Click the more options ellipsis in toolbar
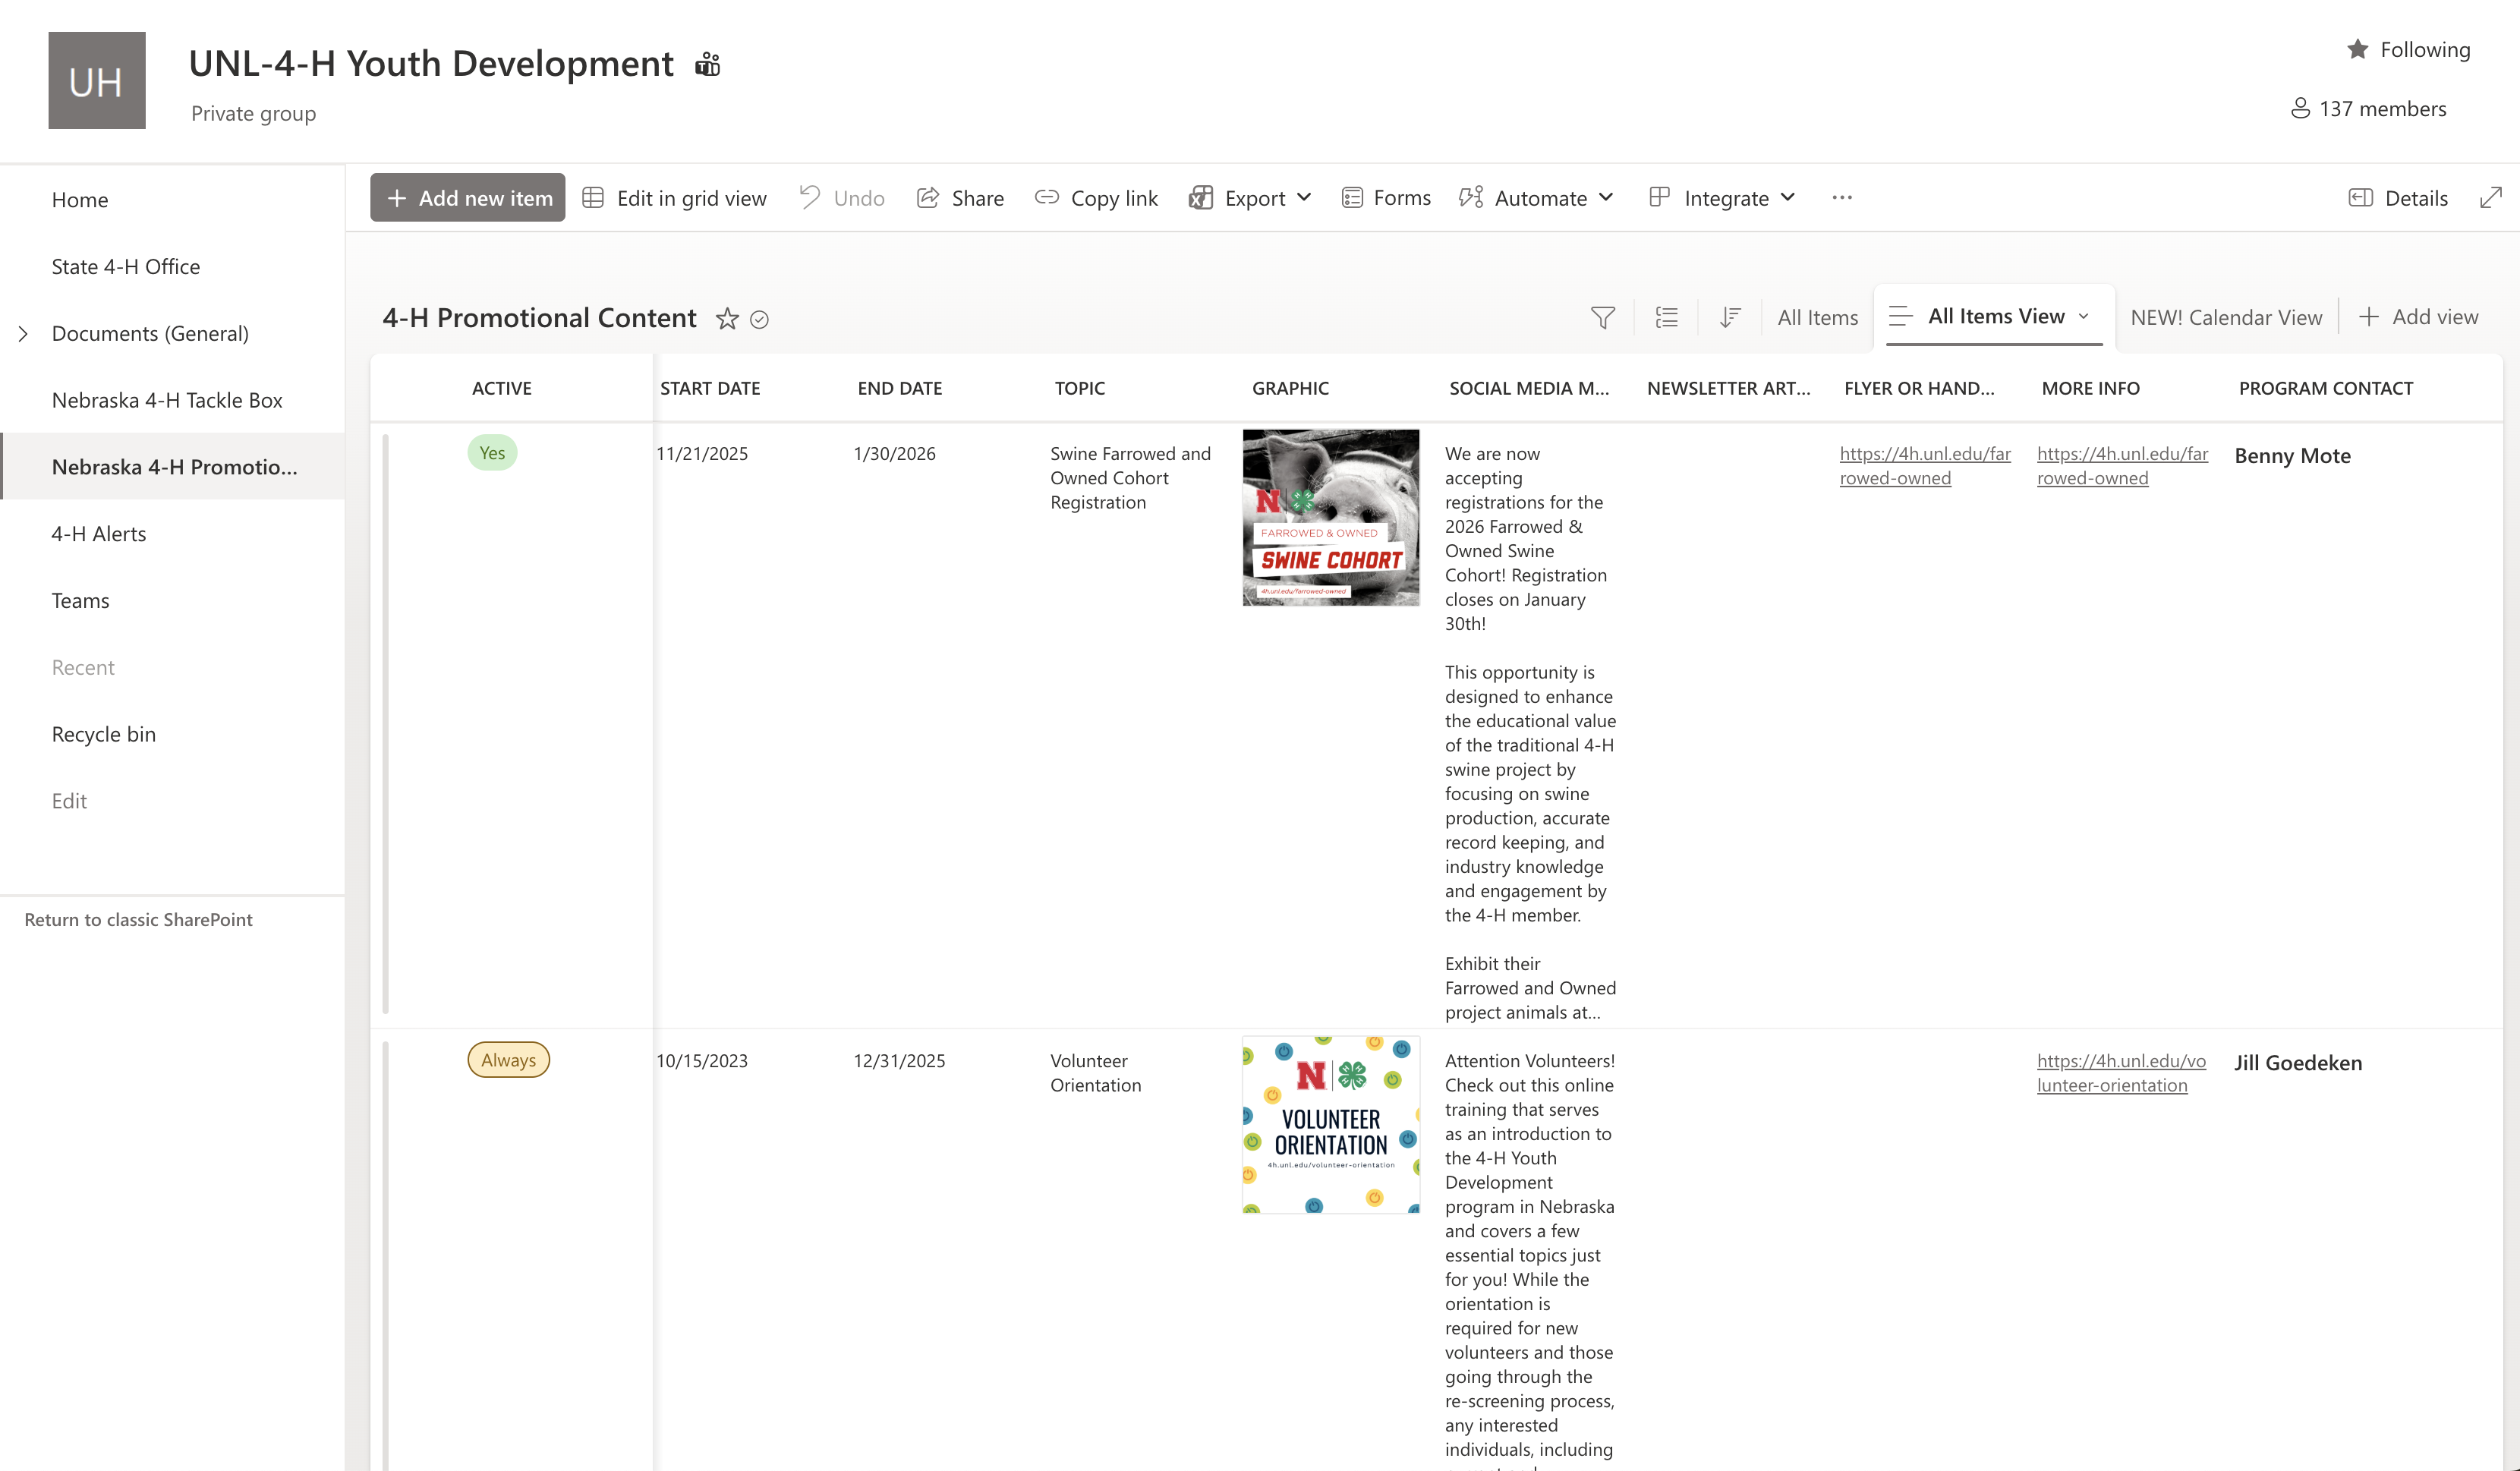 click(1842, 198)
